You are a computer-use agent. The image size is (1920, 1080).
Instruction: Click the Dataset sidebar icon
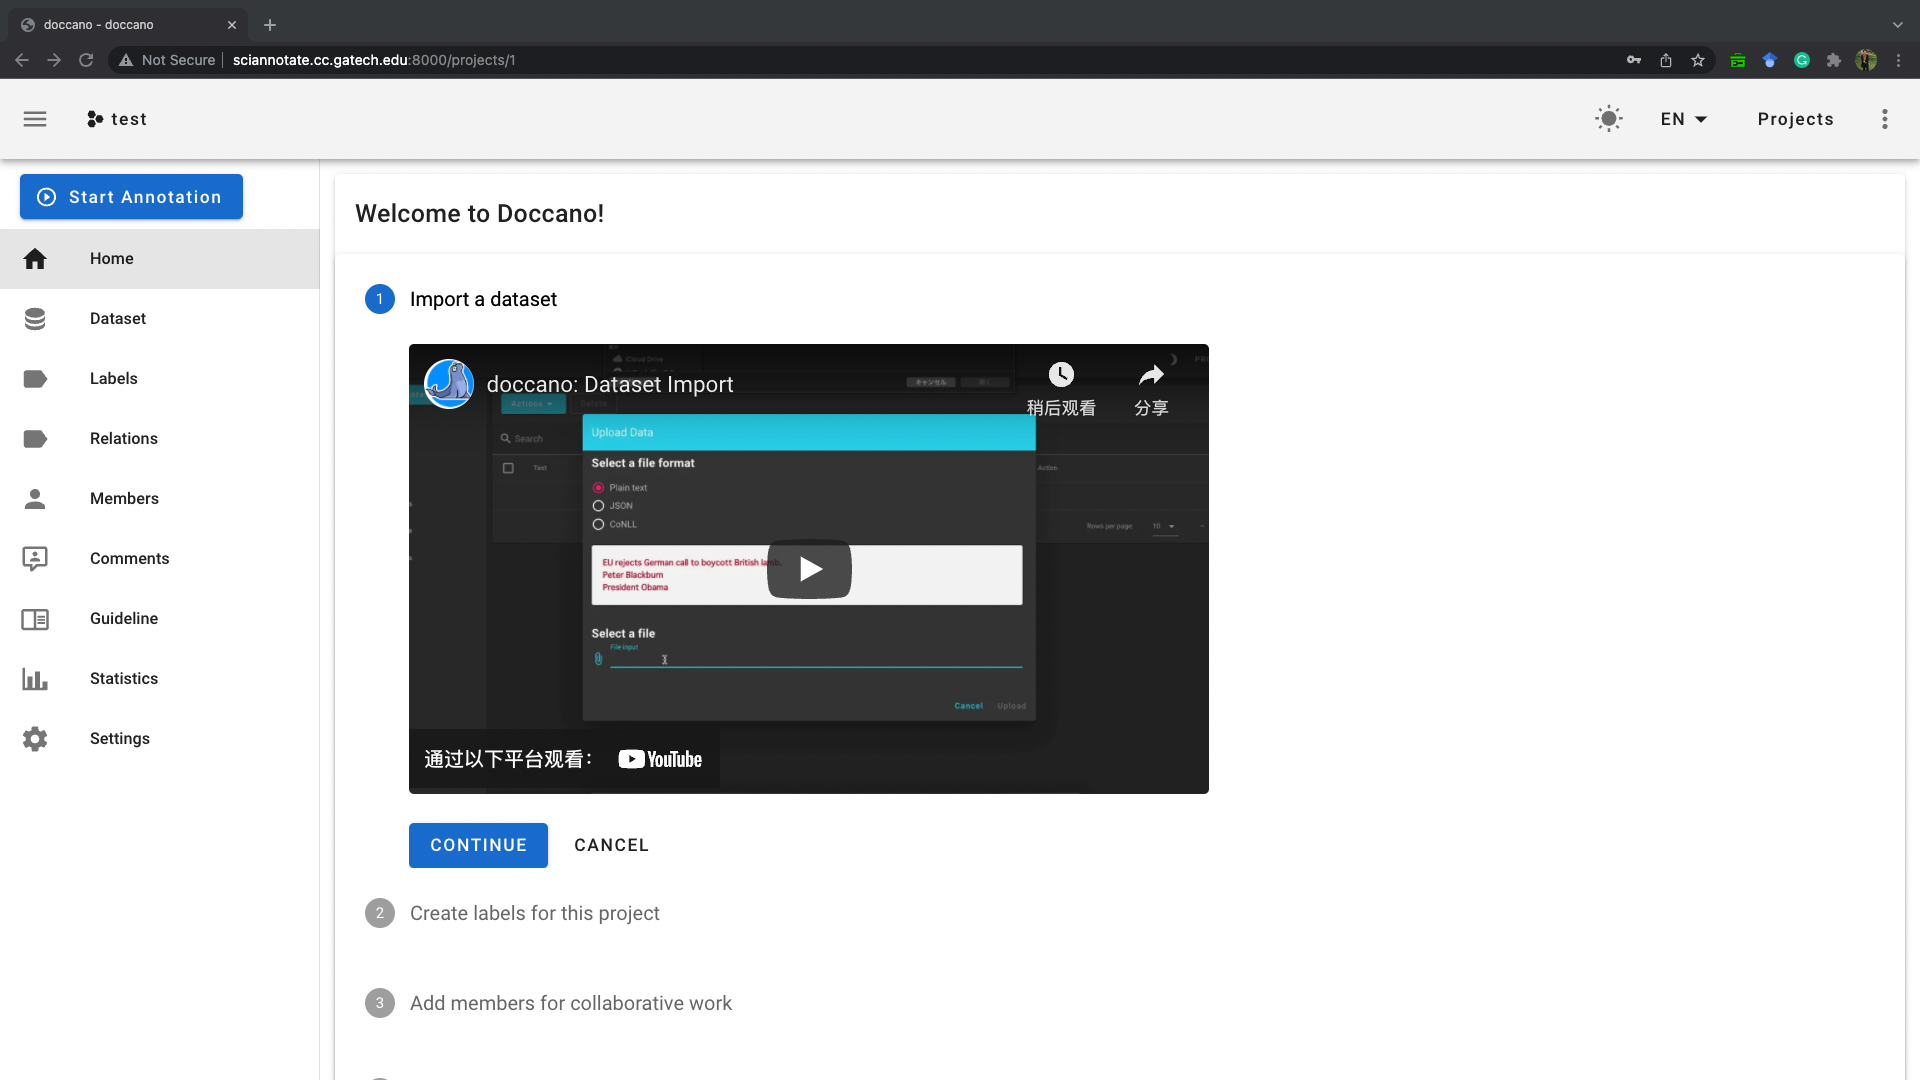pyautogui.click(x=34, y=318)
